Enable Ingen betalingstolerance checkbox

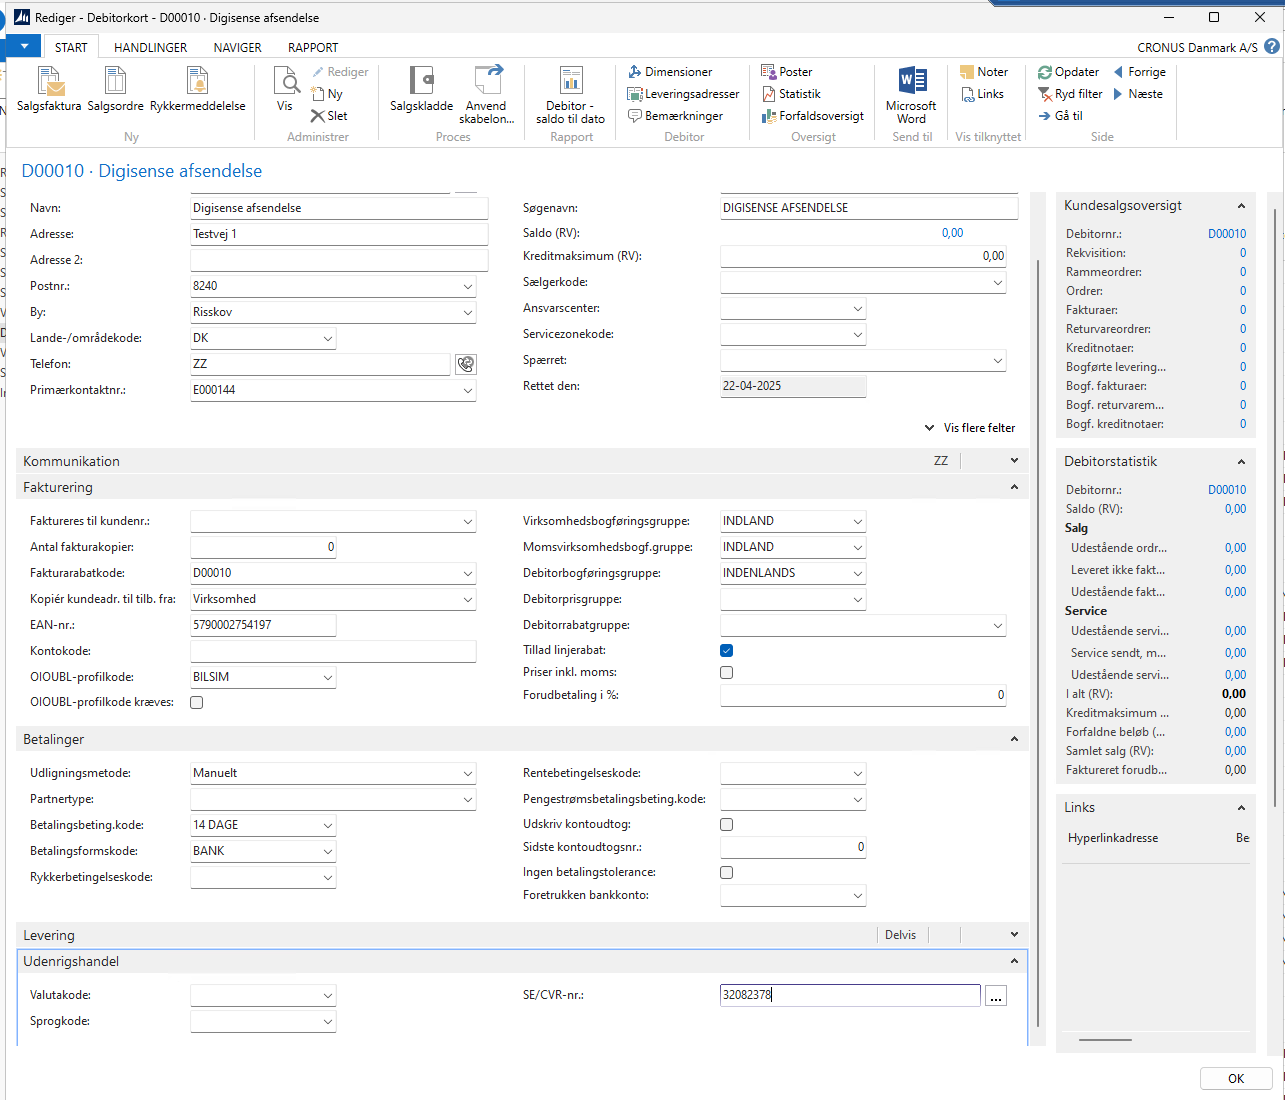727,872
